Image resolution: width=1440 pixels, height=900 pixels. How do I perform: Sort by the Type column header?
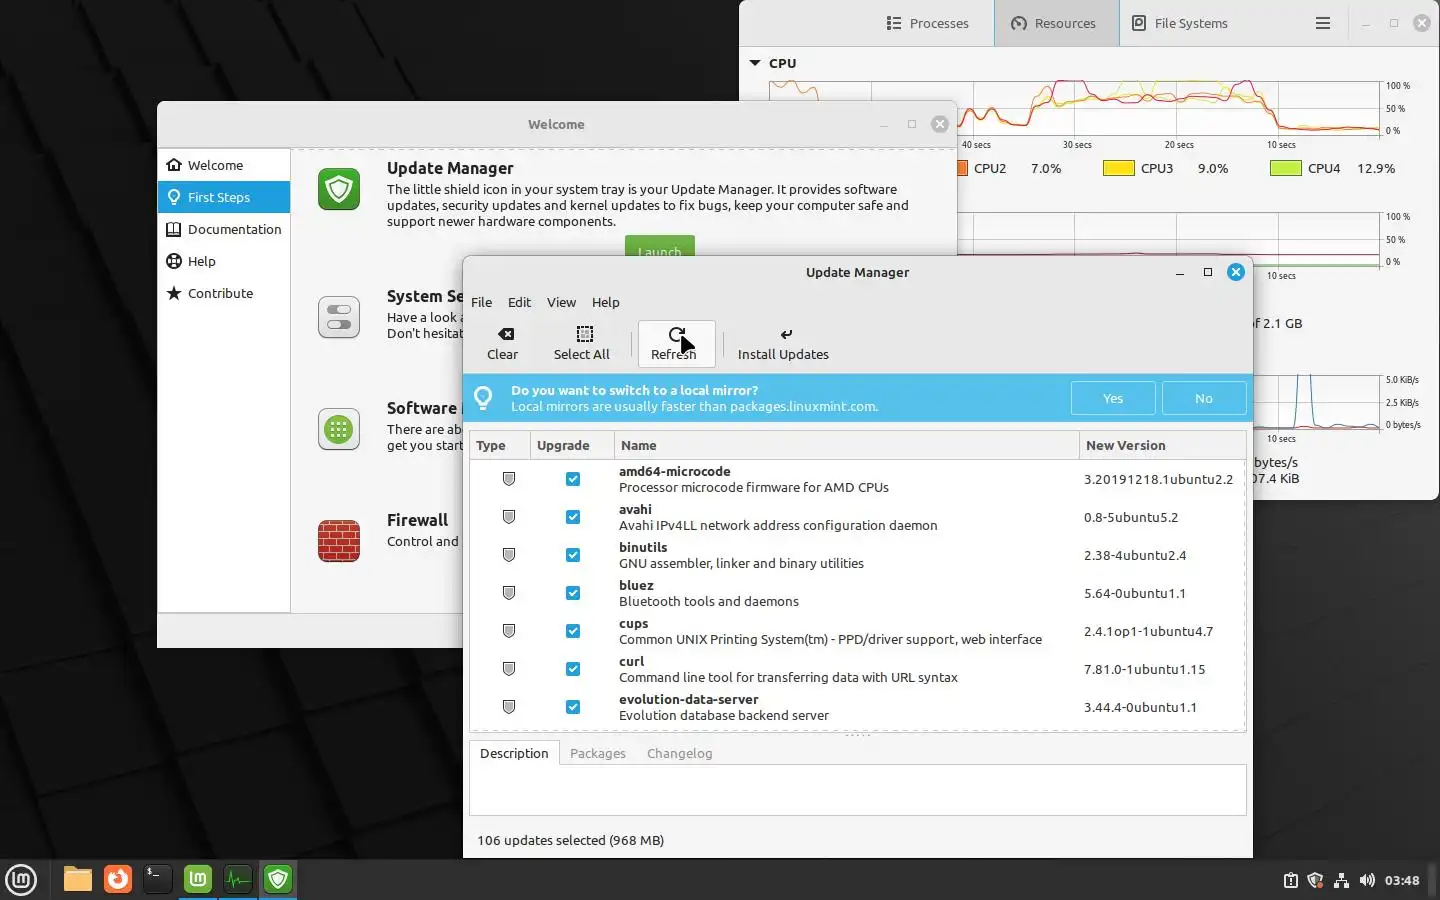(x=499, y=445)
